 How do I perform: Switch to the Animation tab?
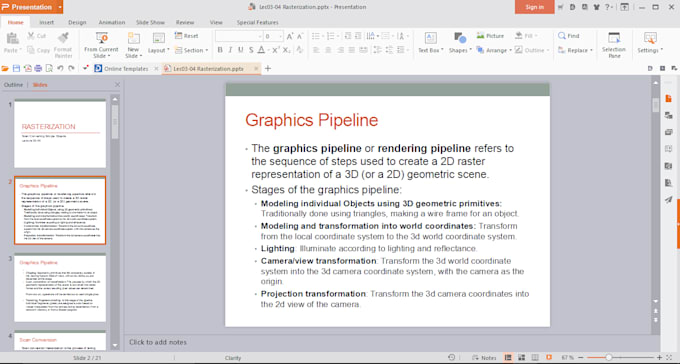pyautogui.click(x=111, y=22)
